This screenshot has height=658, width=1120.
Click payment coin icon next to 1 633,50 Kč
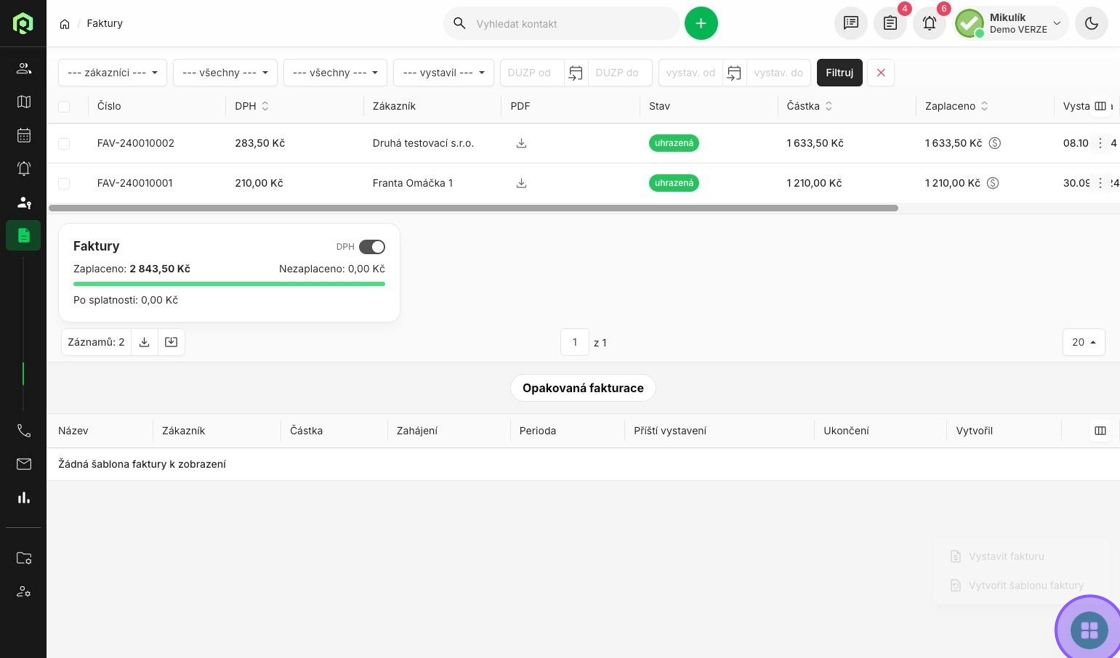click(x=994, y=143)
